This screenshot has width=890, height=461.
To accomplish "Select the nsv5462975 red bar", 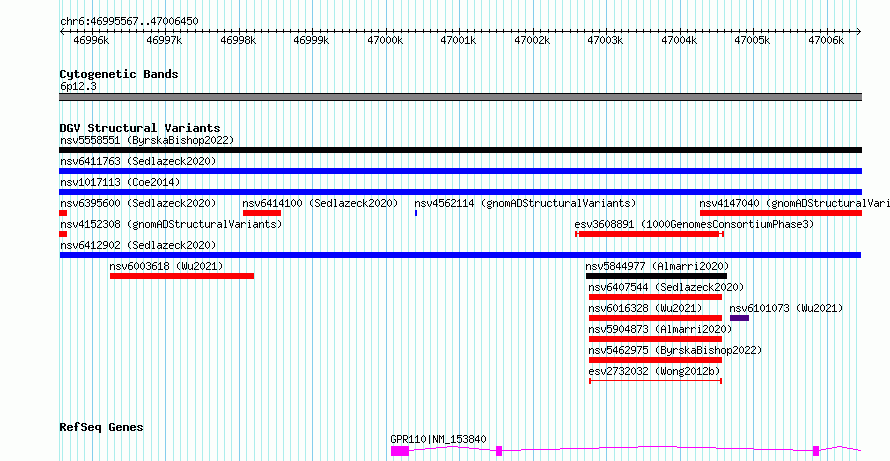I will [656, 360].
